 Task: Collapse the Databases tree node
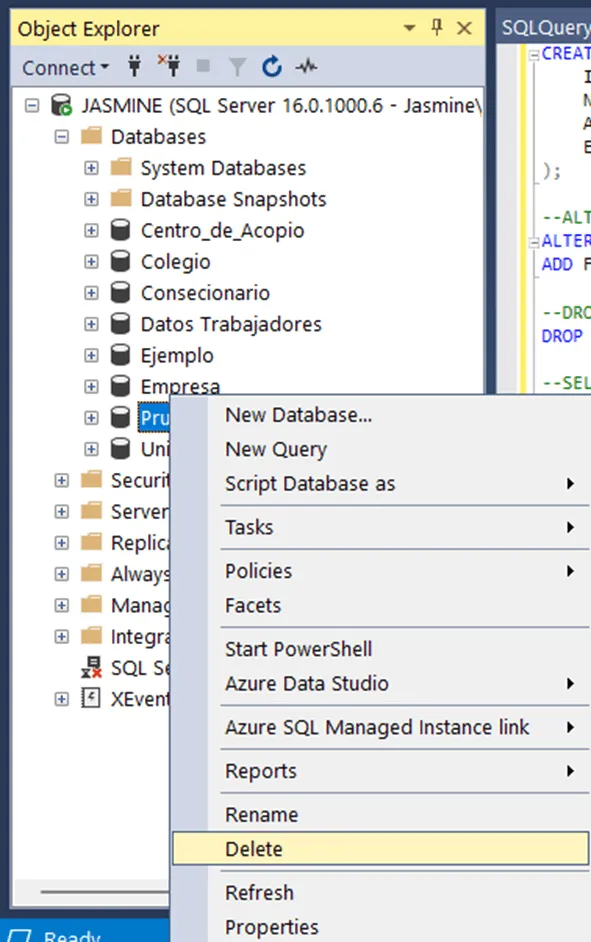62,136
